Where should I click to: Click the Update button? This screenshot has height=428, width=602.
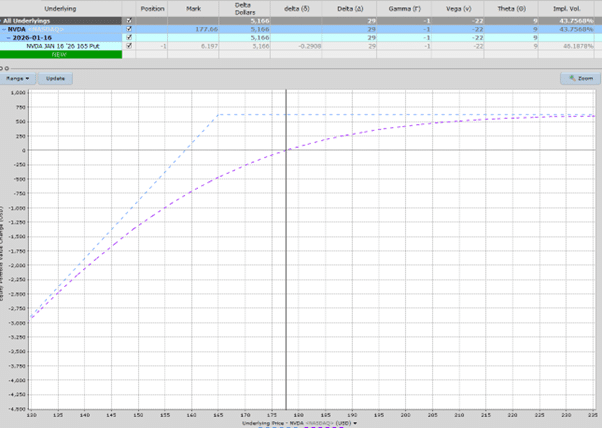tap(56, 78)
